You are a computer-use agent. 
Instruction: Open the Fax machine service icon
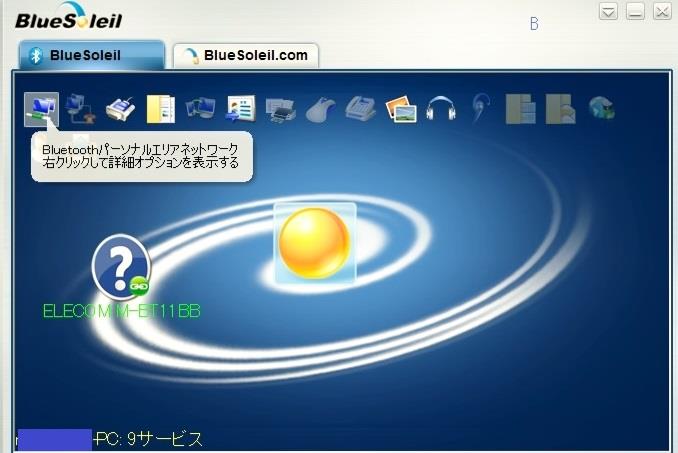360,109
